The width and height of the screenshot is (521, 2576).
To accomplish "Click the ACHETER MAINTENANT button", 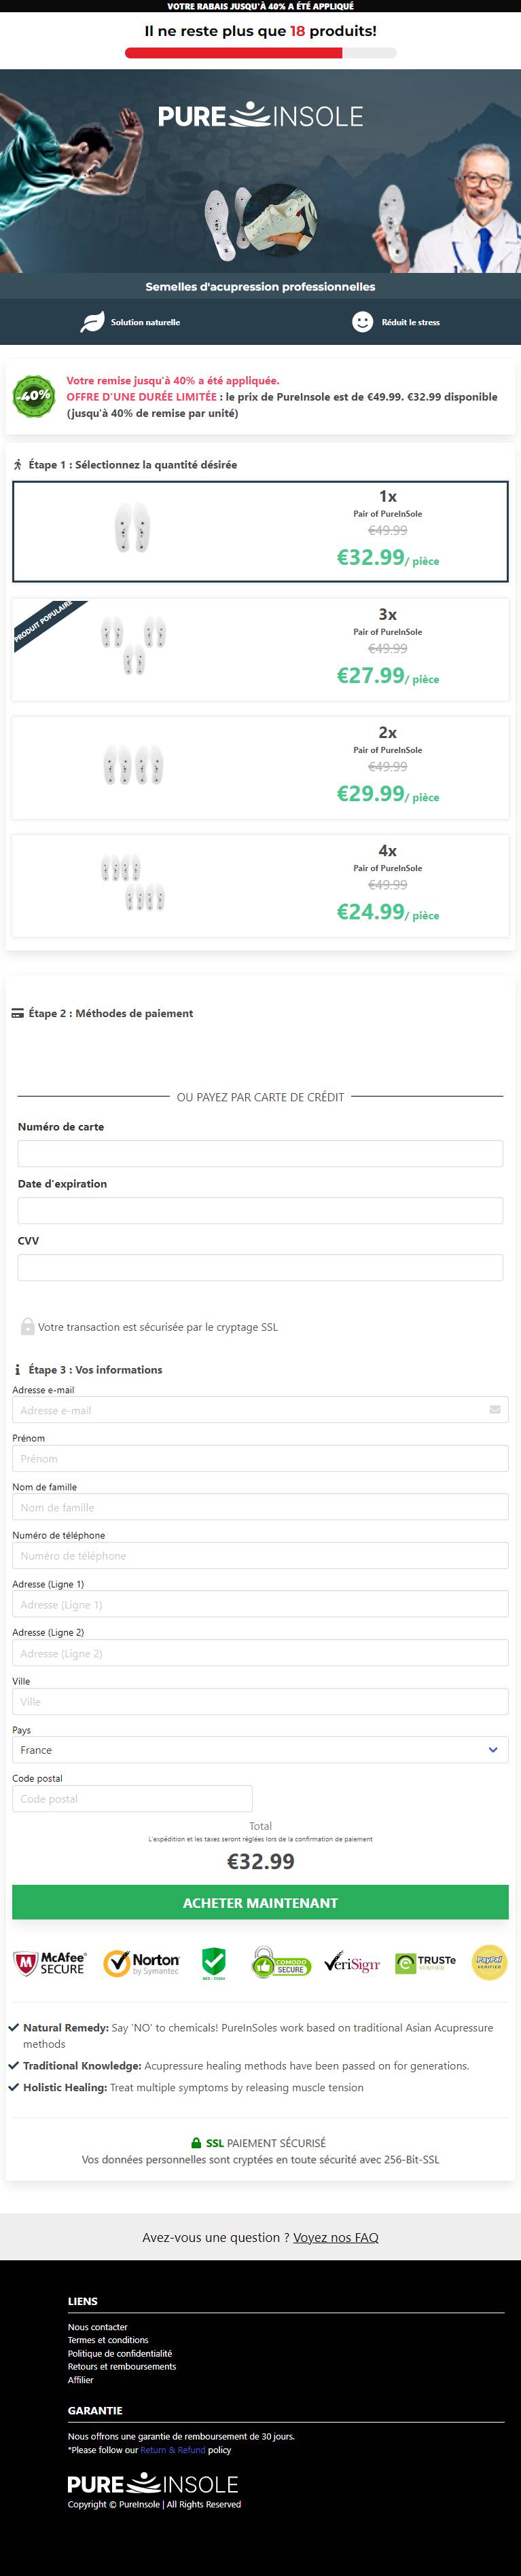I will click(260, 1902).
